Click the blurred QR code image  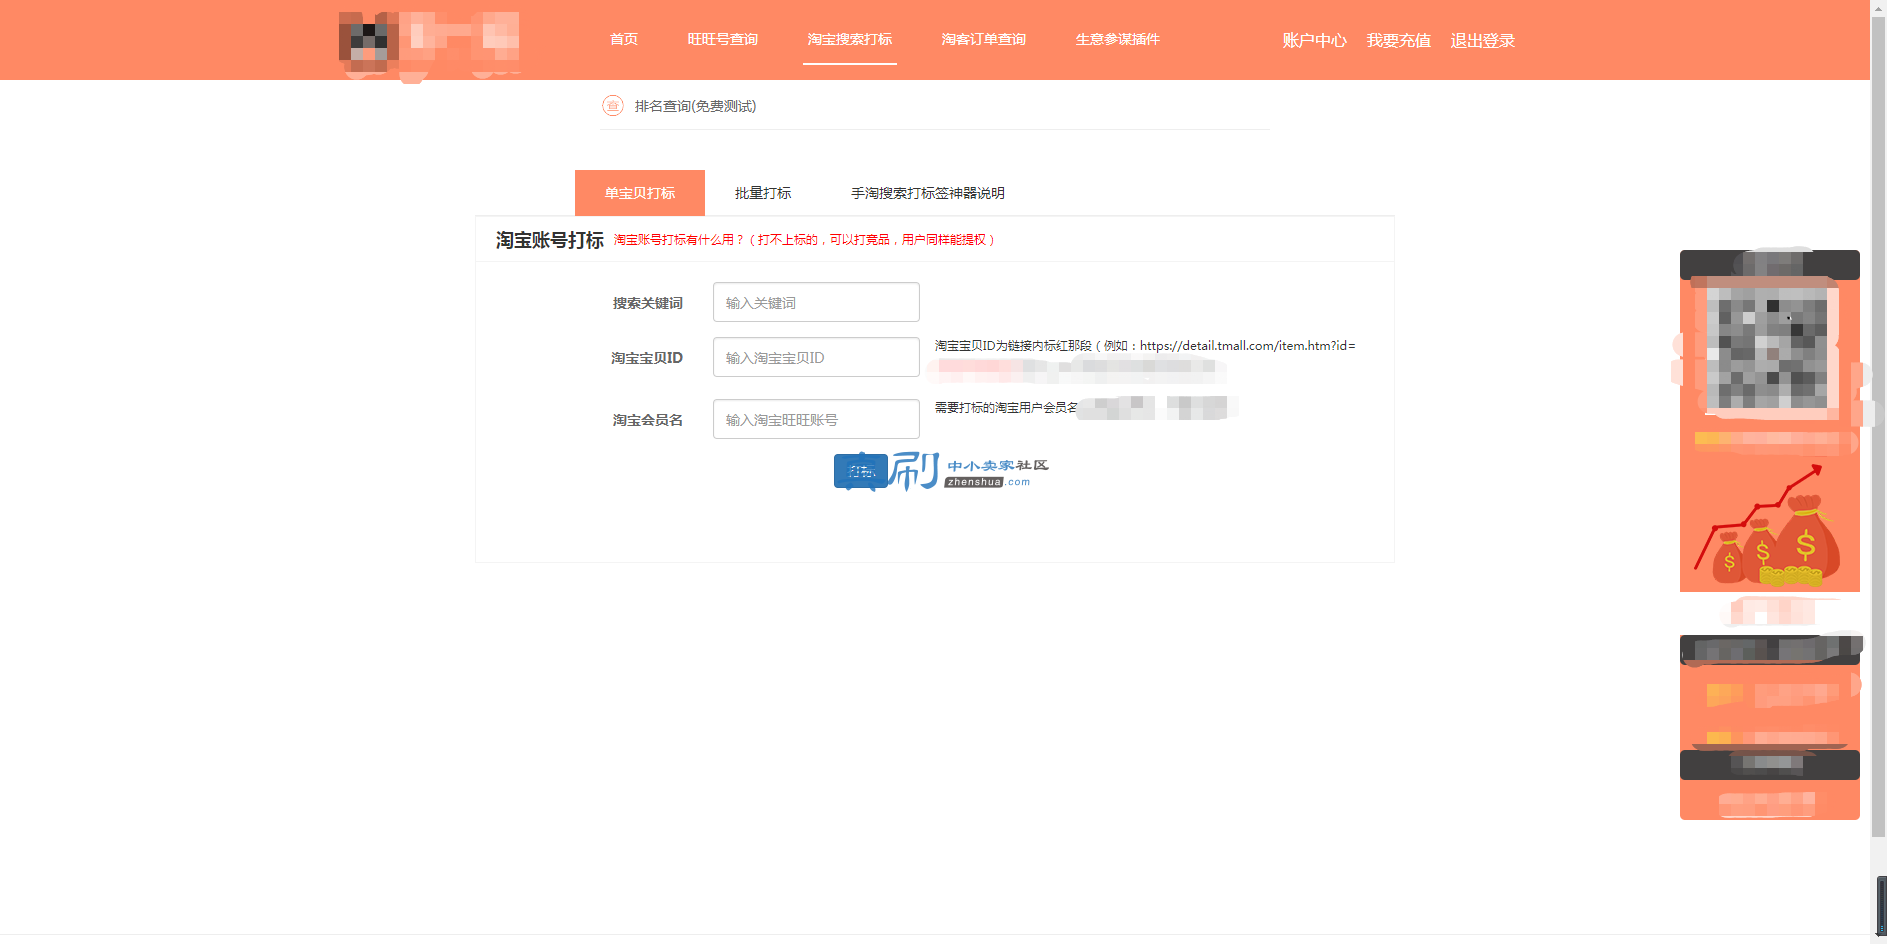pos(1767,349)
